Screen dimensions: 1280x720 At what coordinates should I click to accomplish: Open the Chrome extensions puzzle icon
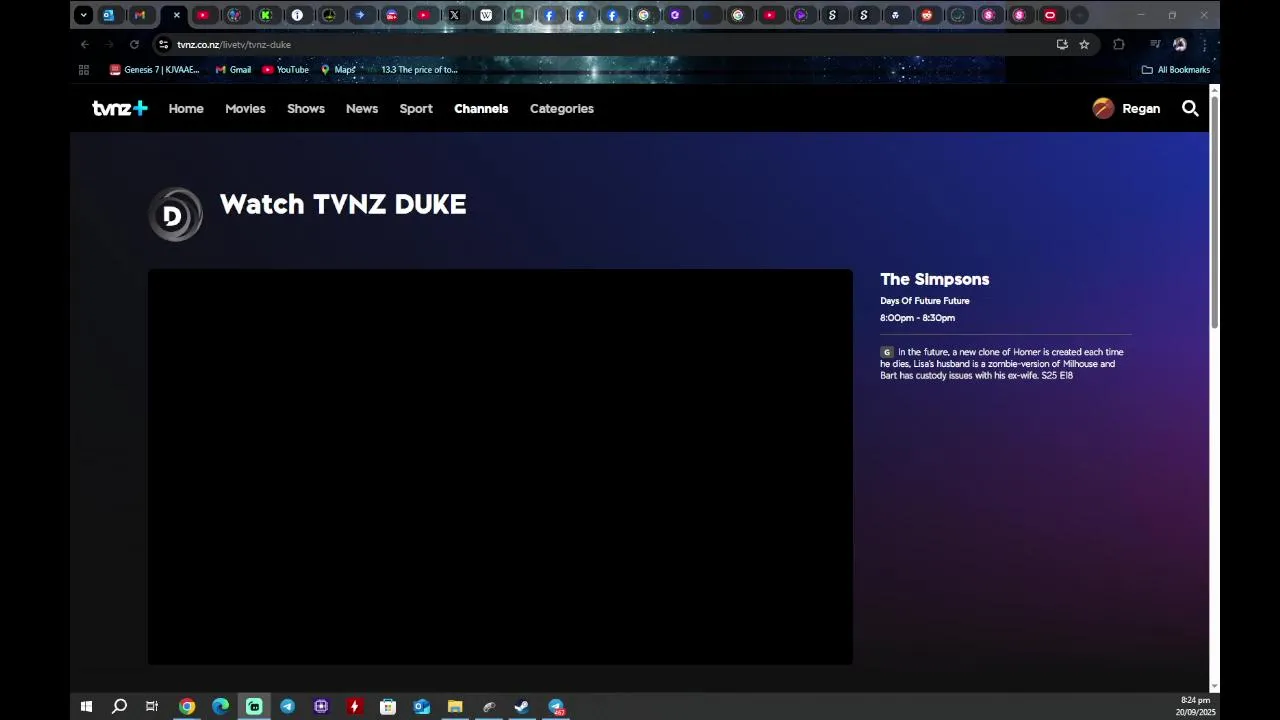pyautogui.click(x=1119, y=44)
